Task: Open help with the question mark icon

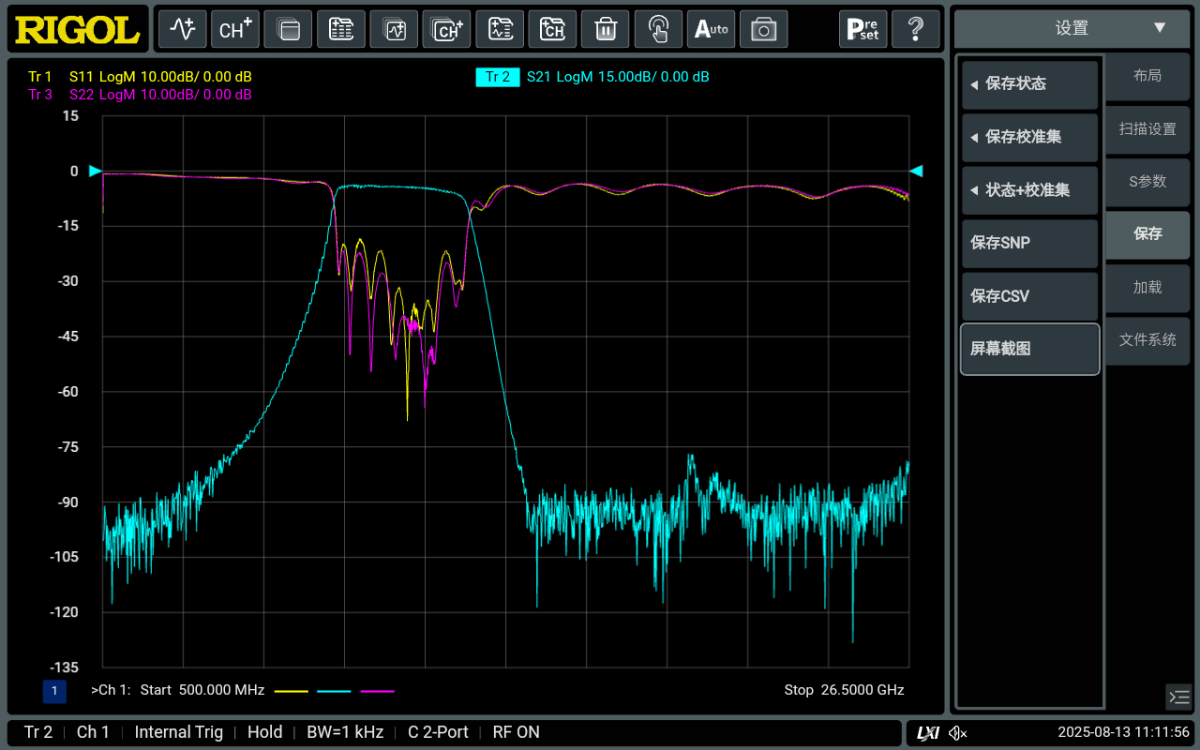Action: click(915, 28)
